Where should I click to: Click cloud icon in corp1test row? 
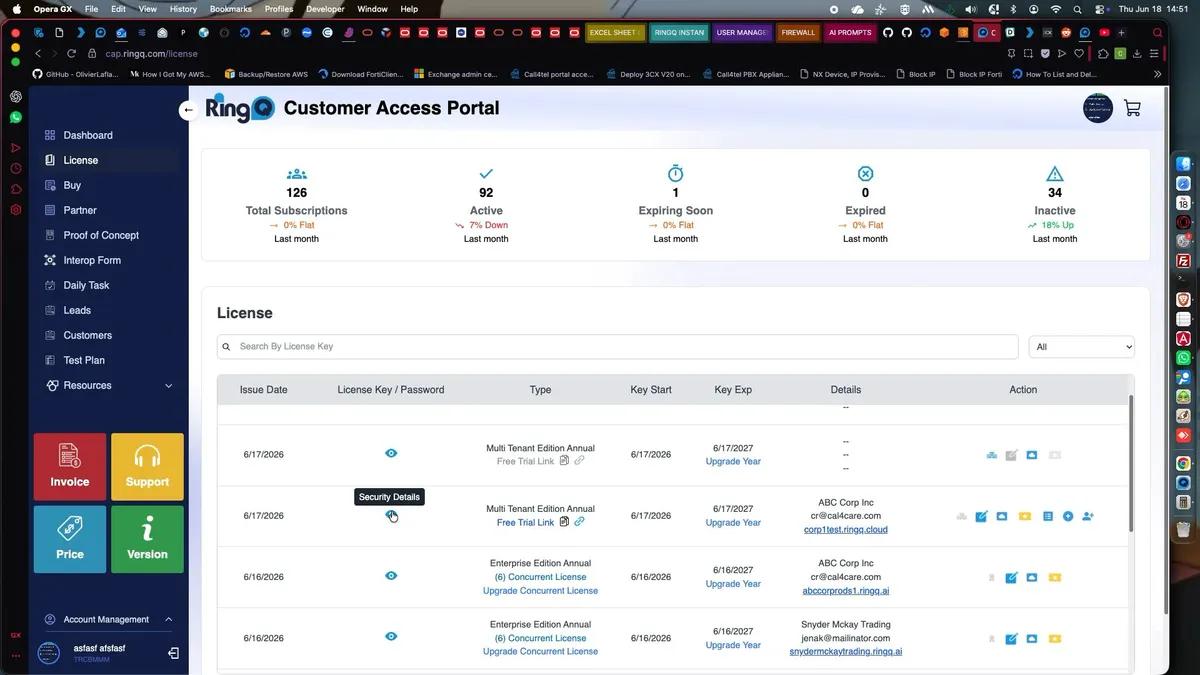1002,516
